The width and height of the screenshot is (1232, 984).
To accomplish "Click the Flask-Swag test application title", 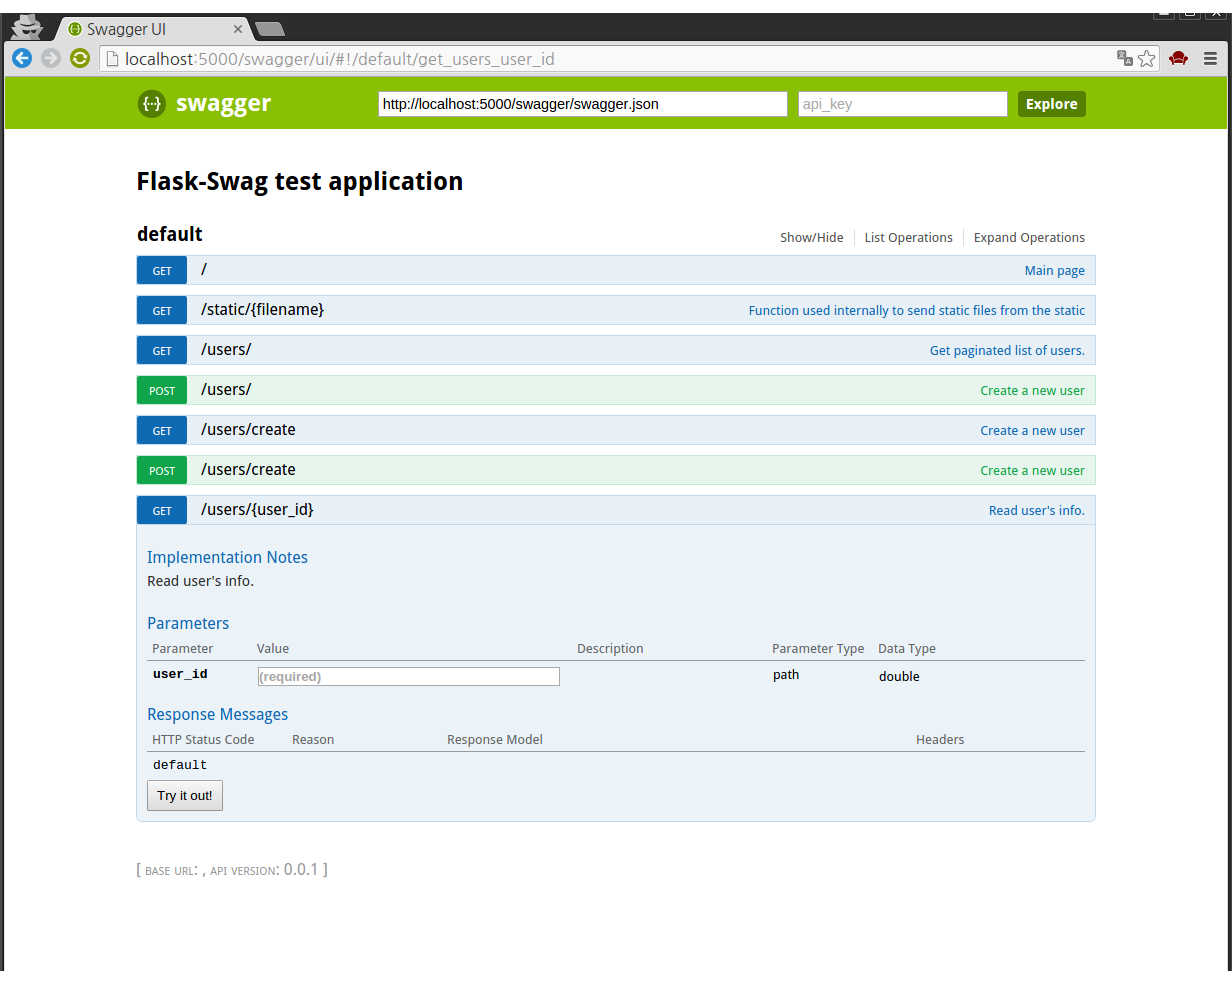I will click(300, 182).
